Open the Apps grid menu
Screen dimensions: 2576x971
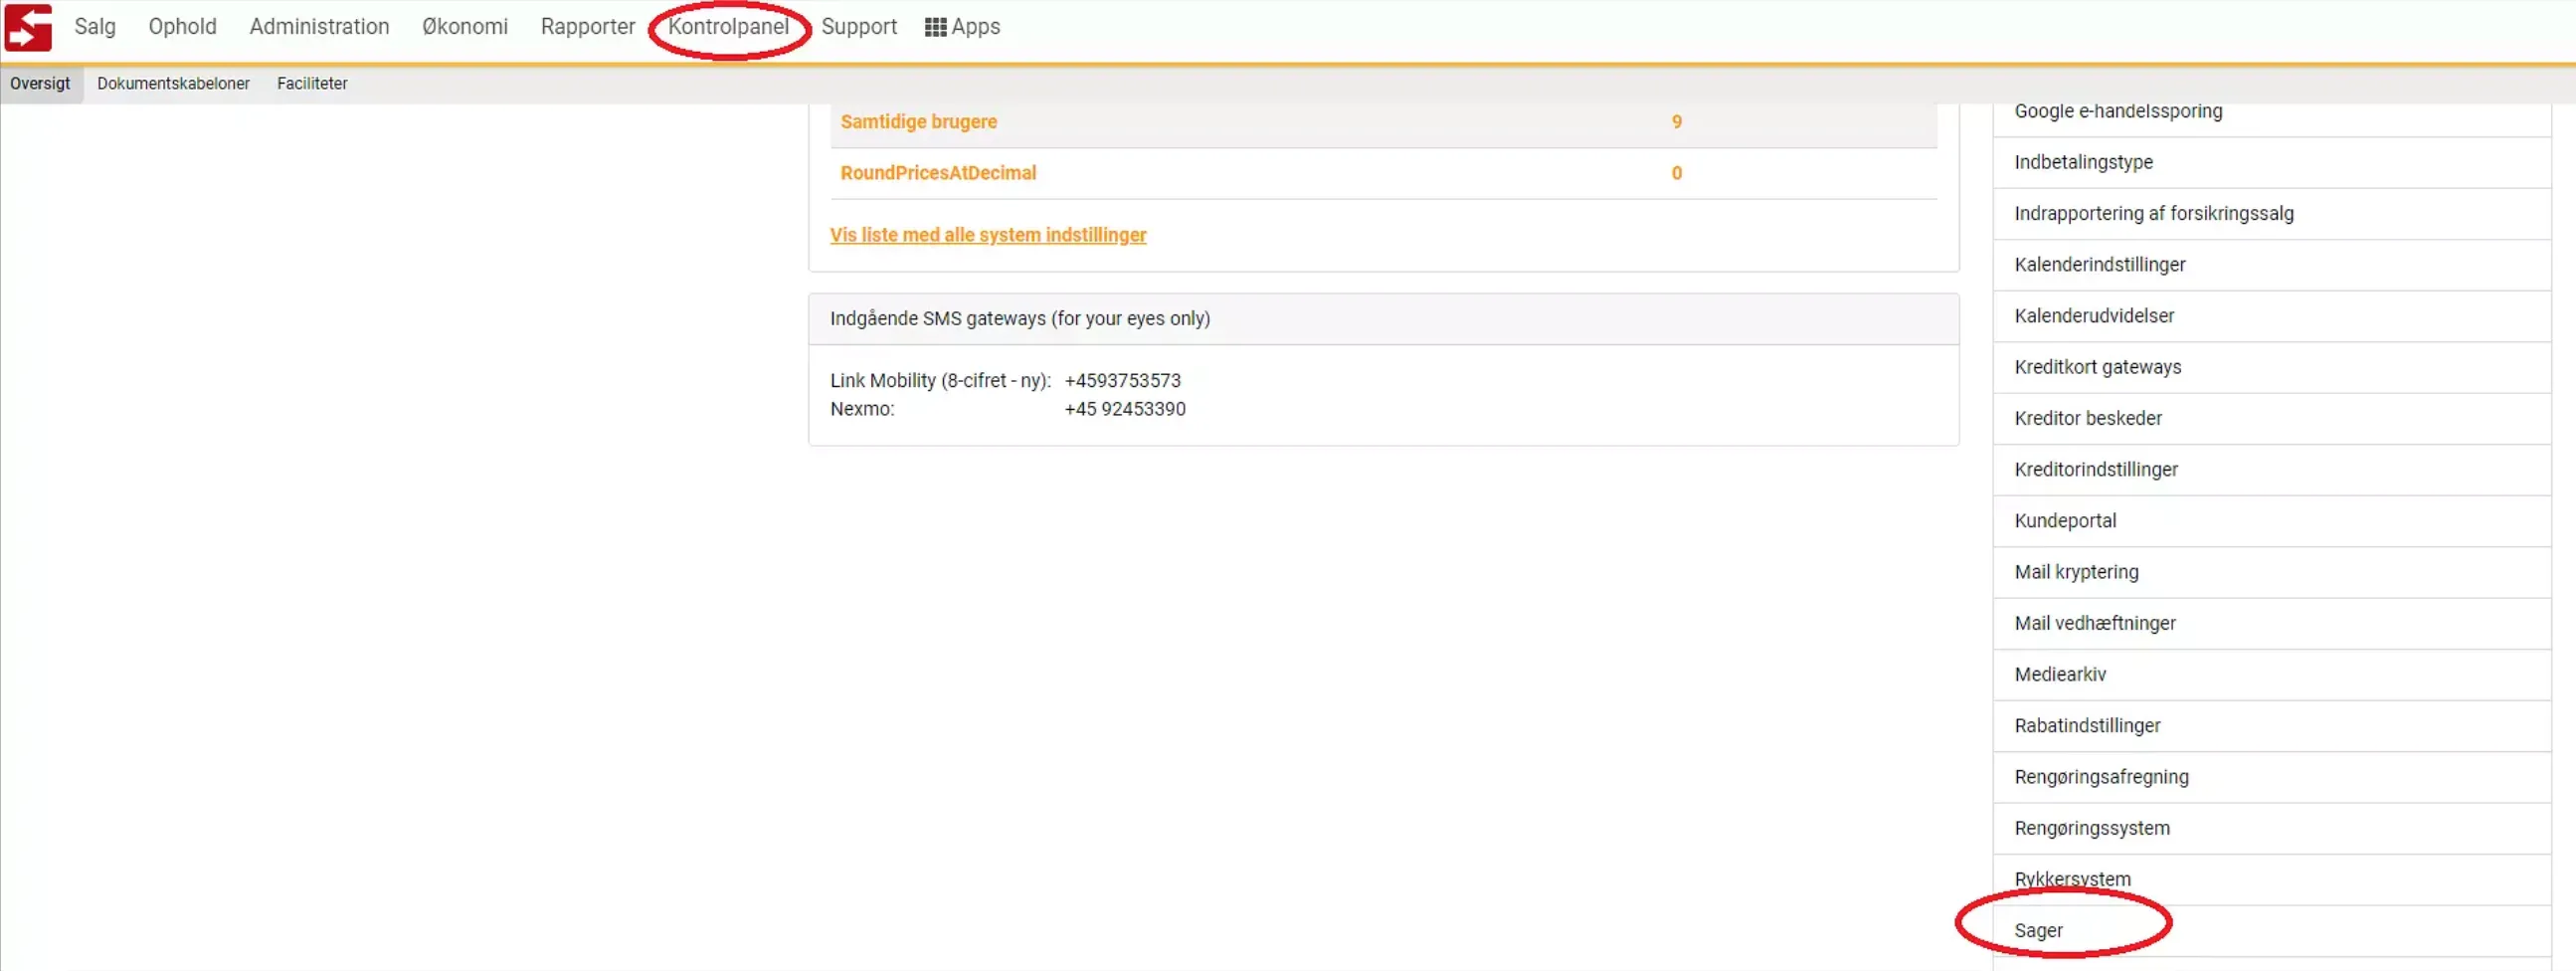click(x=962, y=27)
